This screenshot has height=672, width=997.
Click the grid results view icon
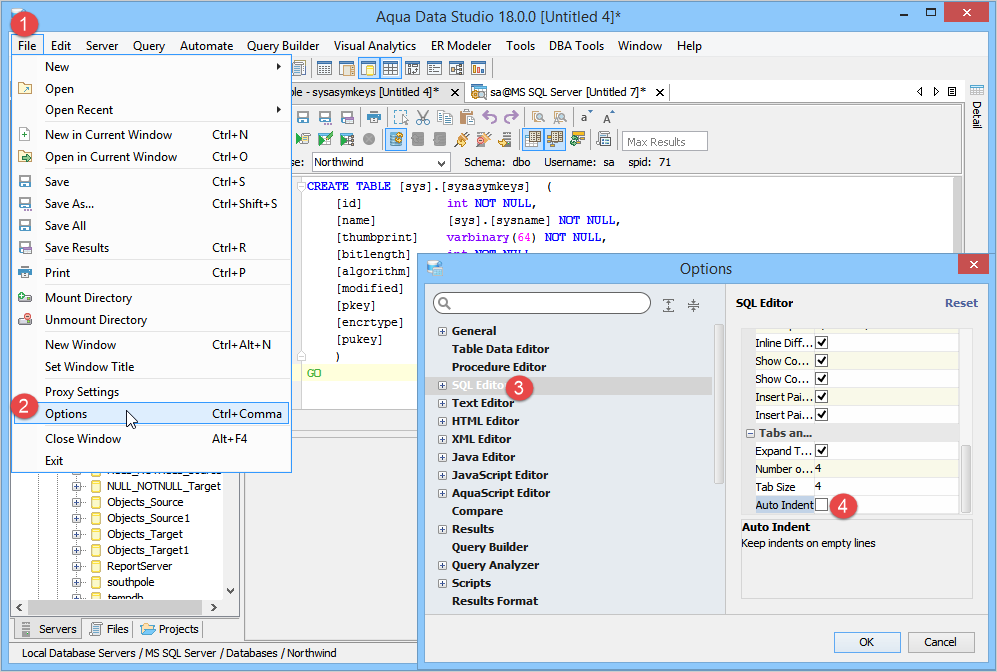point(533,139)
